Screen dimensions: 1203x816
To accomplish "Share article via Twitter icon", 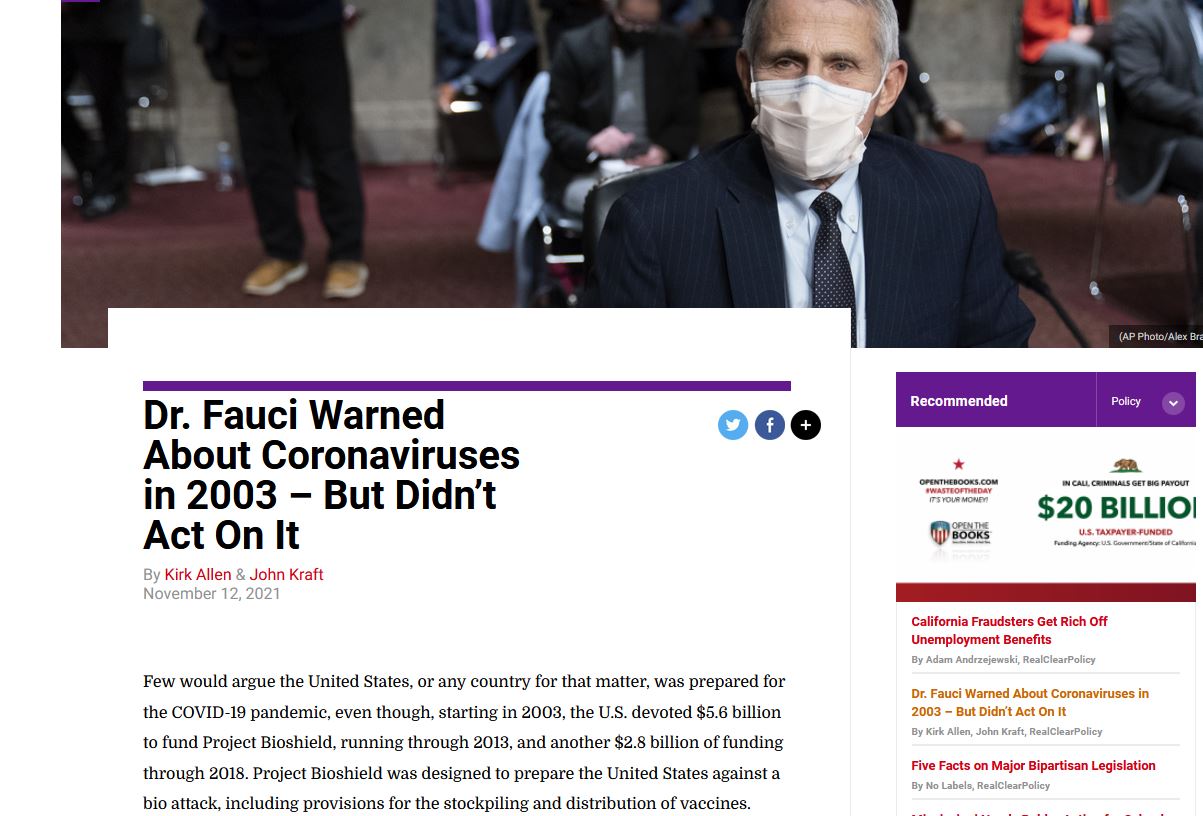I will pos(733,425).
